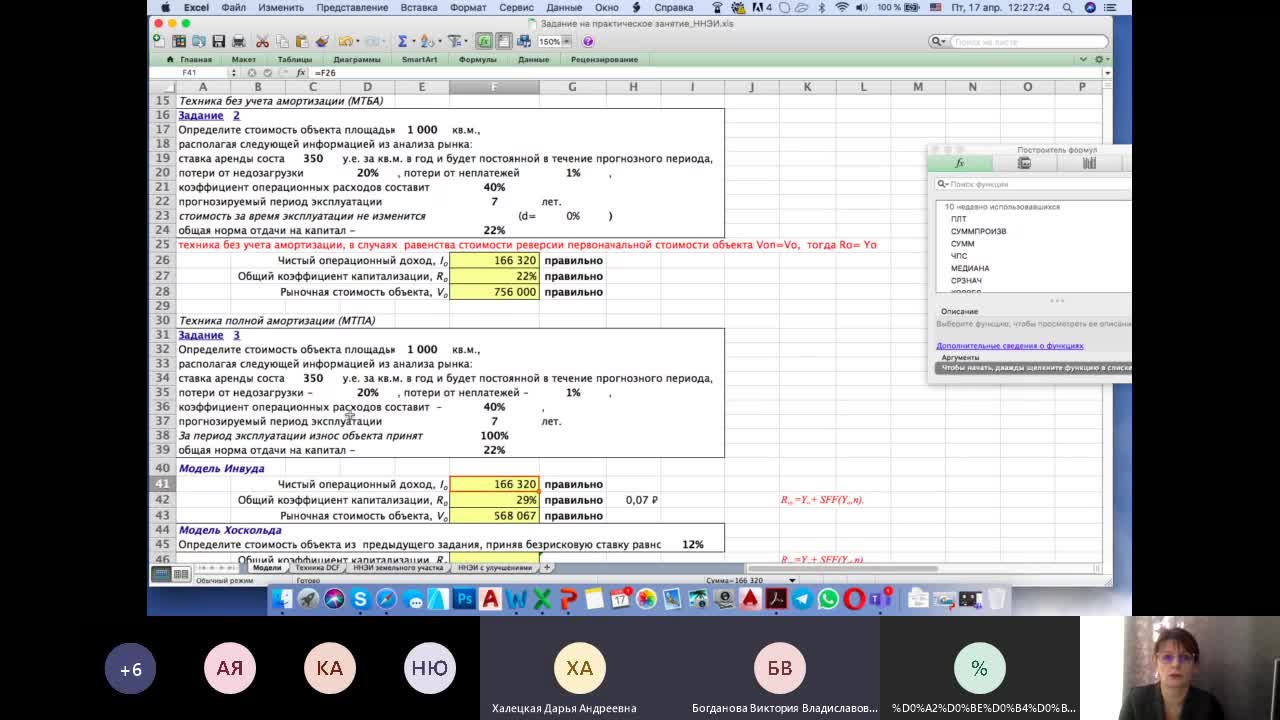Switch to ННЭИ с улучшениями sheet tab
The height and width of the screenshot is (720, 1280).
pyautogui.click(x=495, y=567)
